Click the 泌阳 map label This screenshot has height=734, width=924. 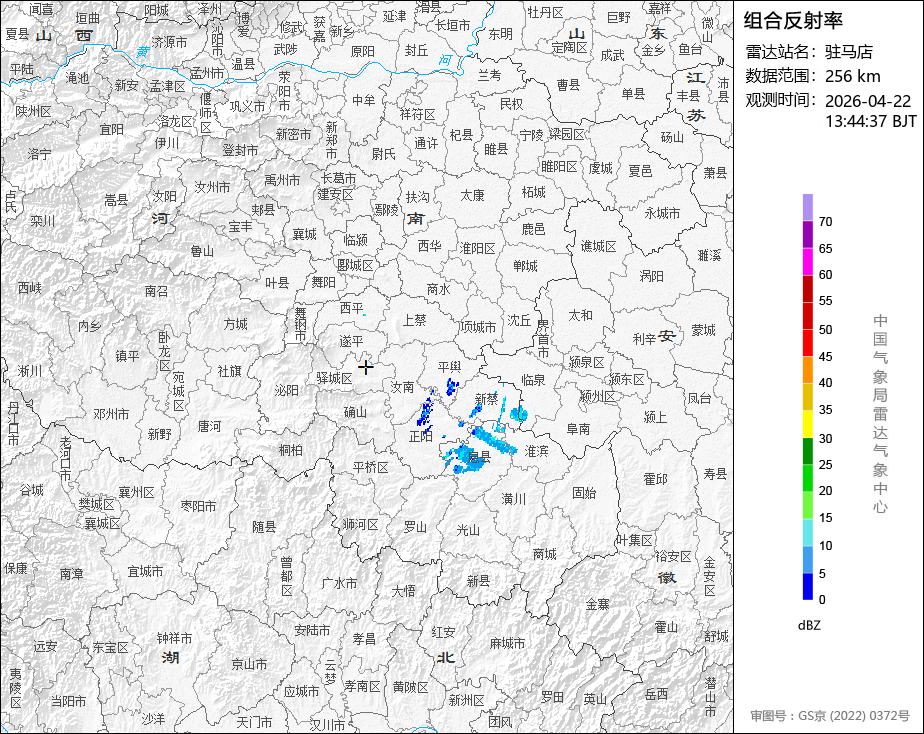pos(286,390)
